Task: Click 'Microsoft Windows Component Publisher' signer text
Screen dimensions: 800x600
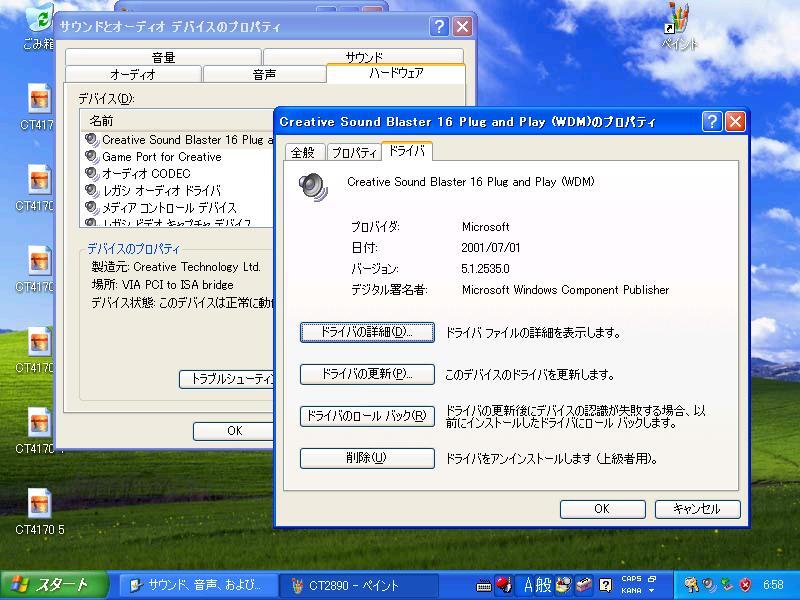Action: 565,290
